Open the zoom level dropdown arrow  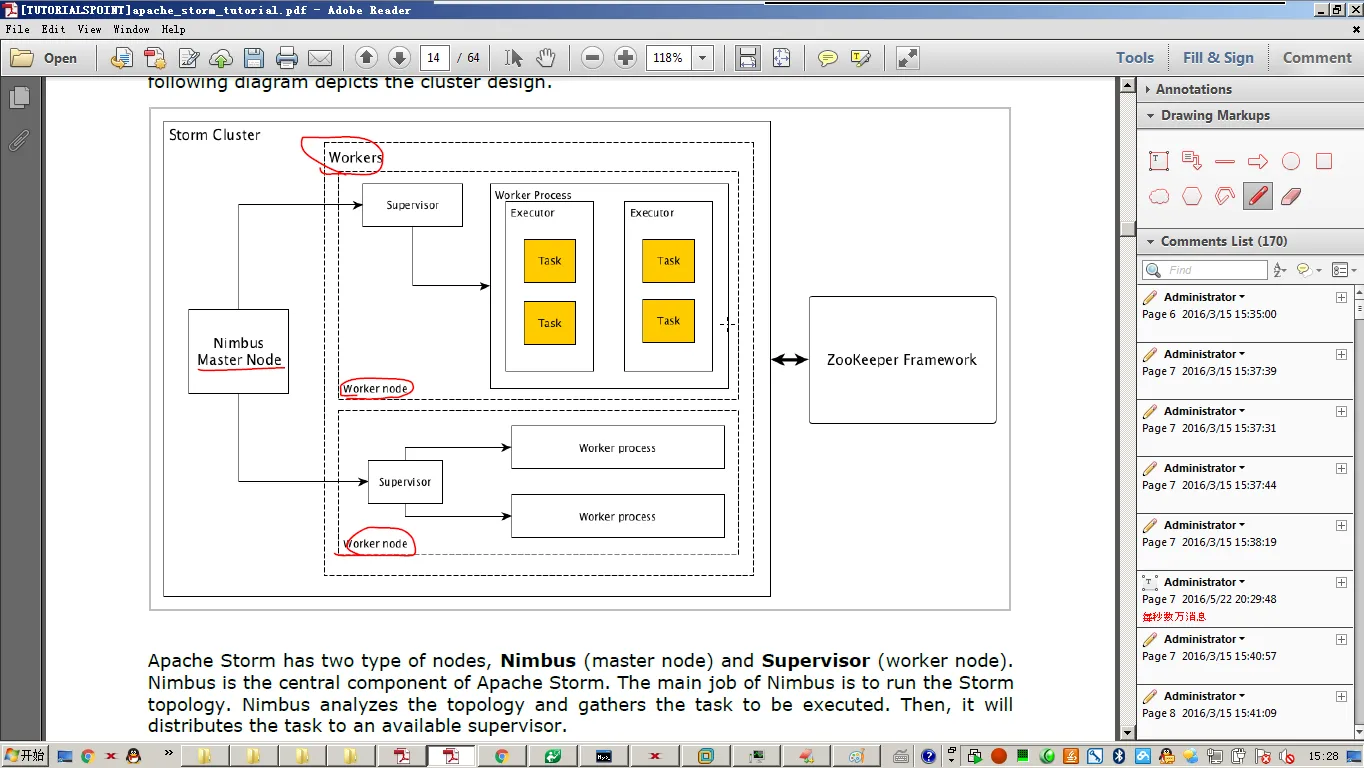tap(702, 58)
